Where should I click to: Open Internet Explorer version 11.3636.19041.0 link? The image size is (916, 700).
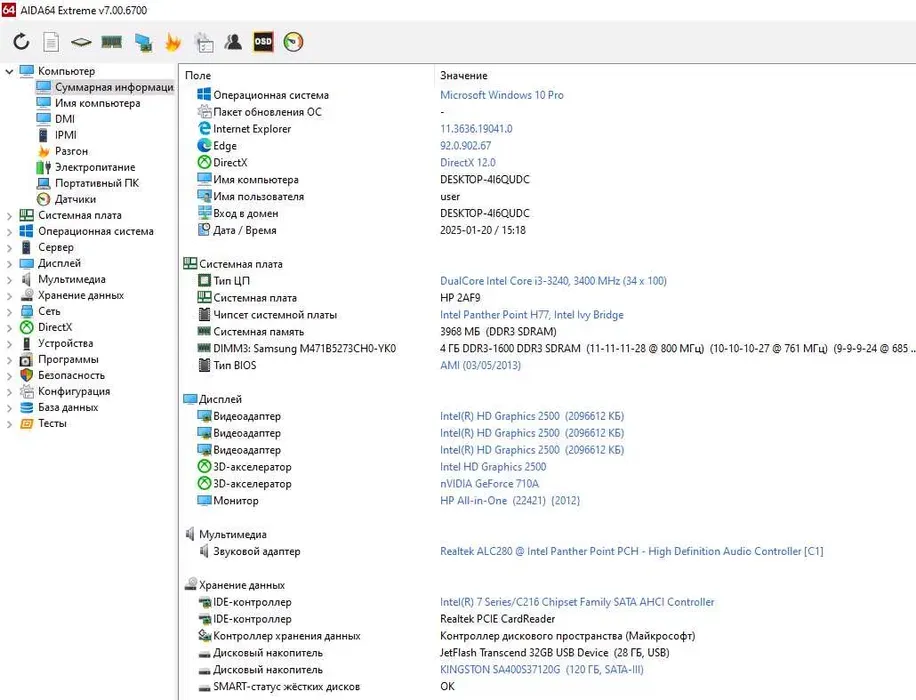pyautogui.click(x=476, y=129)
